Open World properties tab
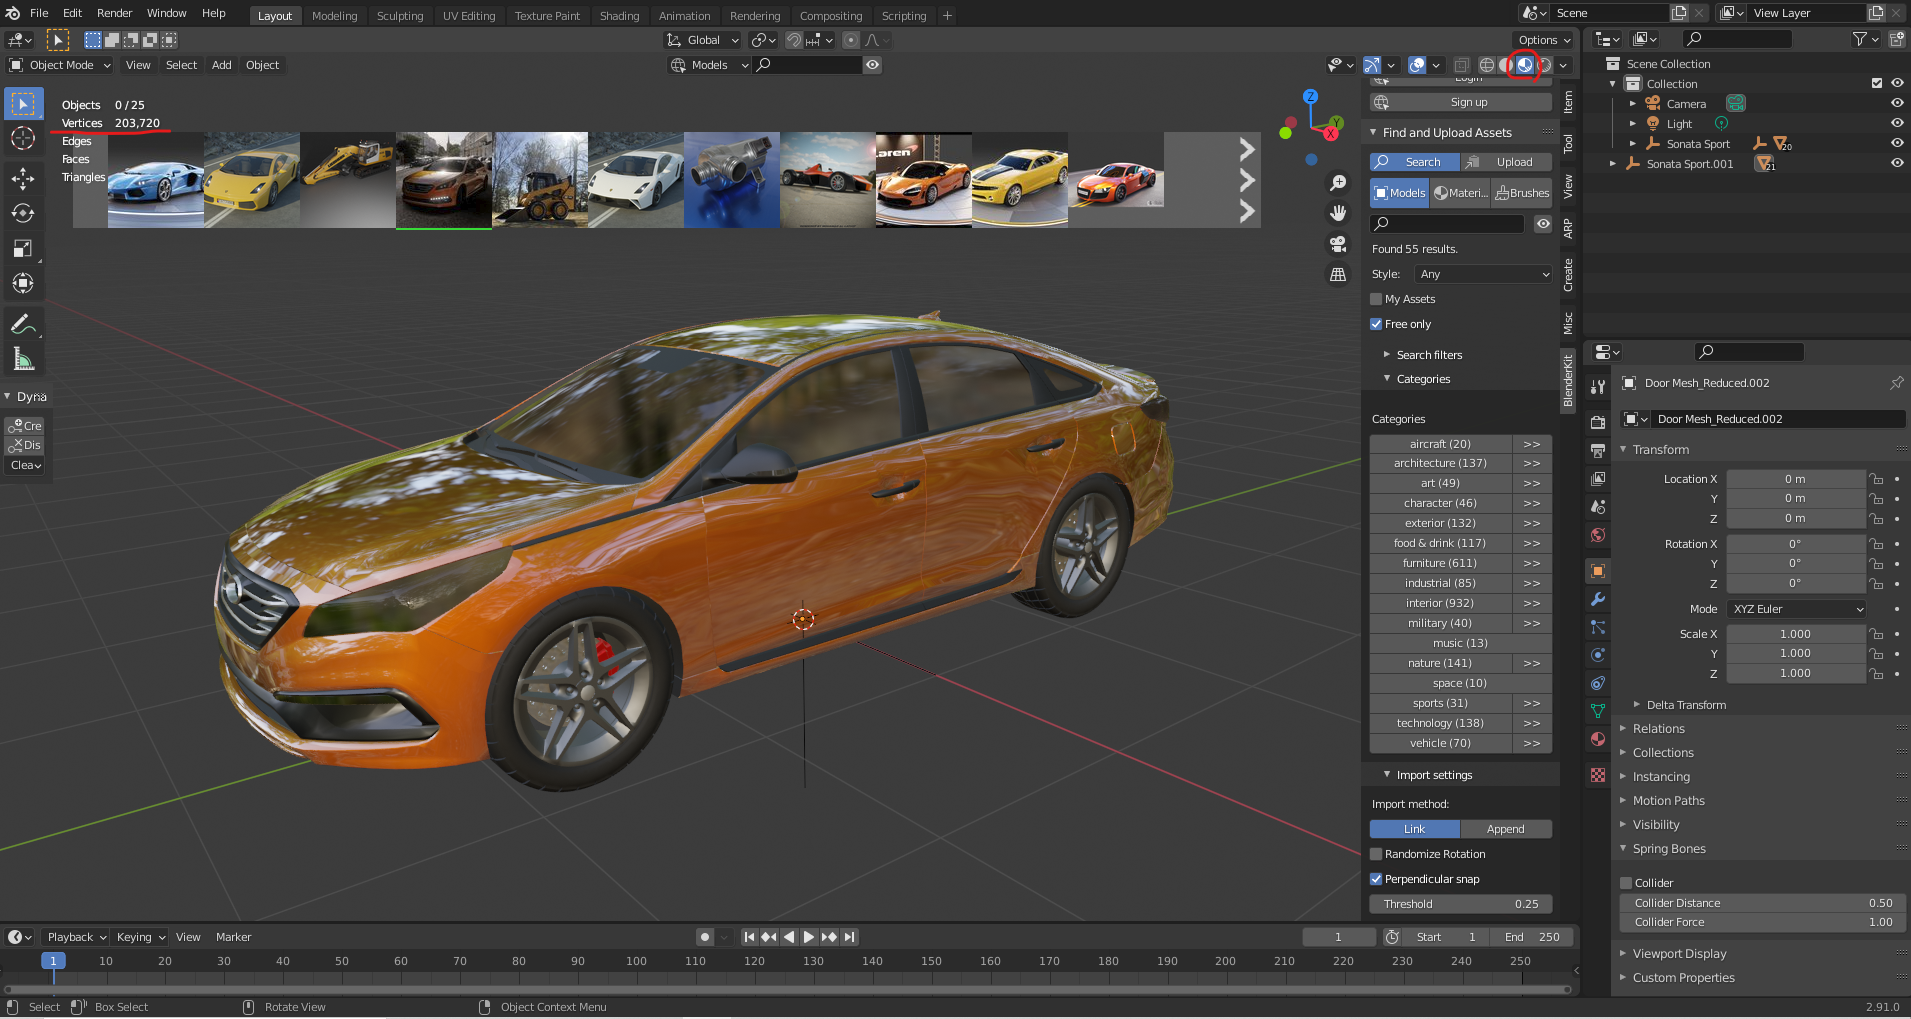Image resolution: width=1911 pixels, height=1019 pixels. 1598,535
